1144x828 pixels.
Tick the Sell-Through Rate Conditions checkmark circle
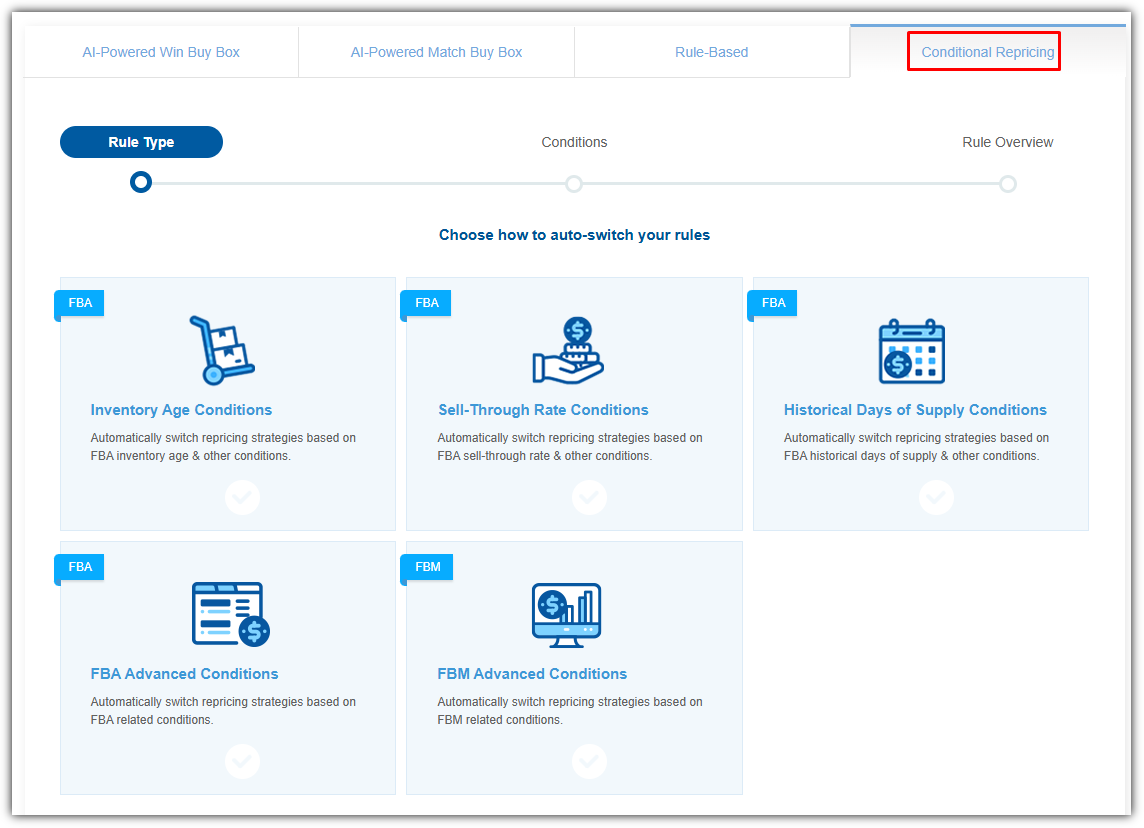click(x=589, y=498)
